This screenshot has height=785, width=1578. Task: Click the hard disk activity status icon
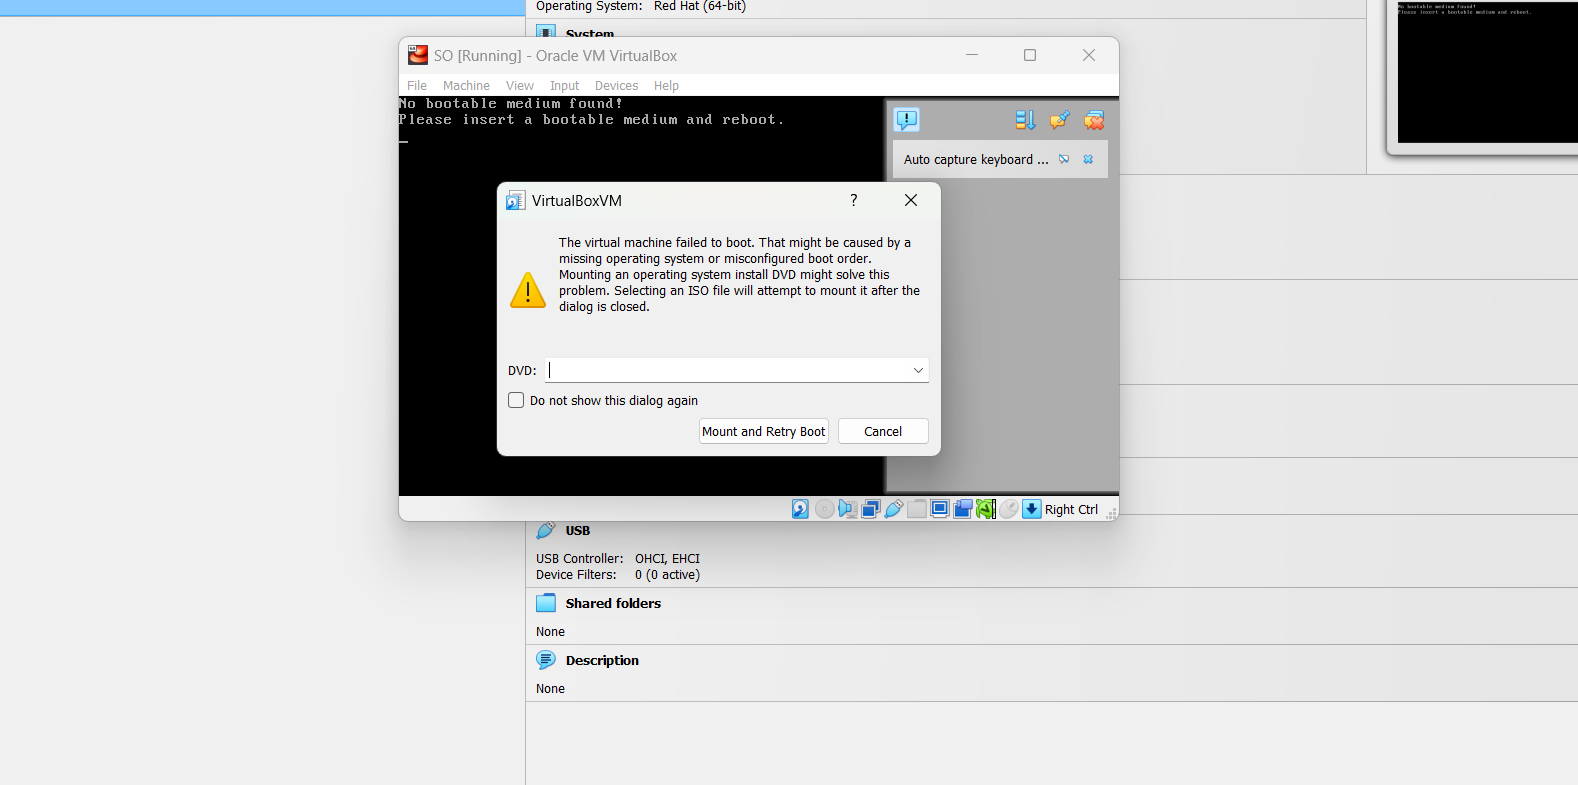pos(800,509)
